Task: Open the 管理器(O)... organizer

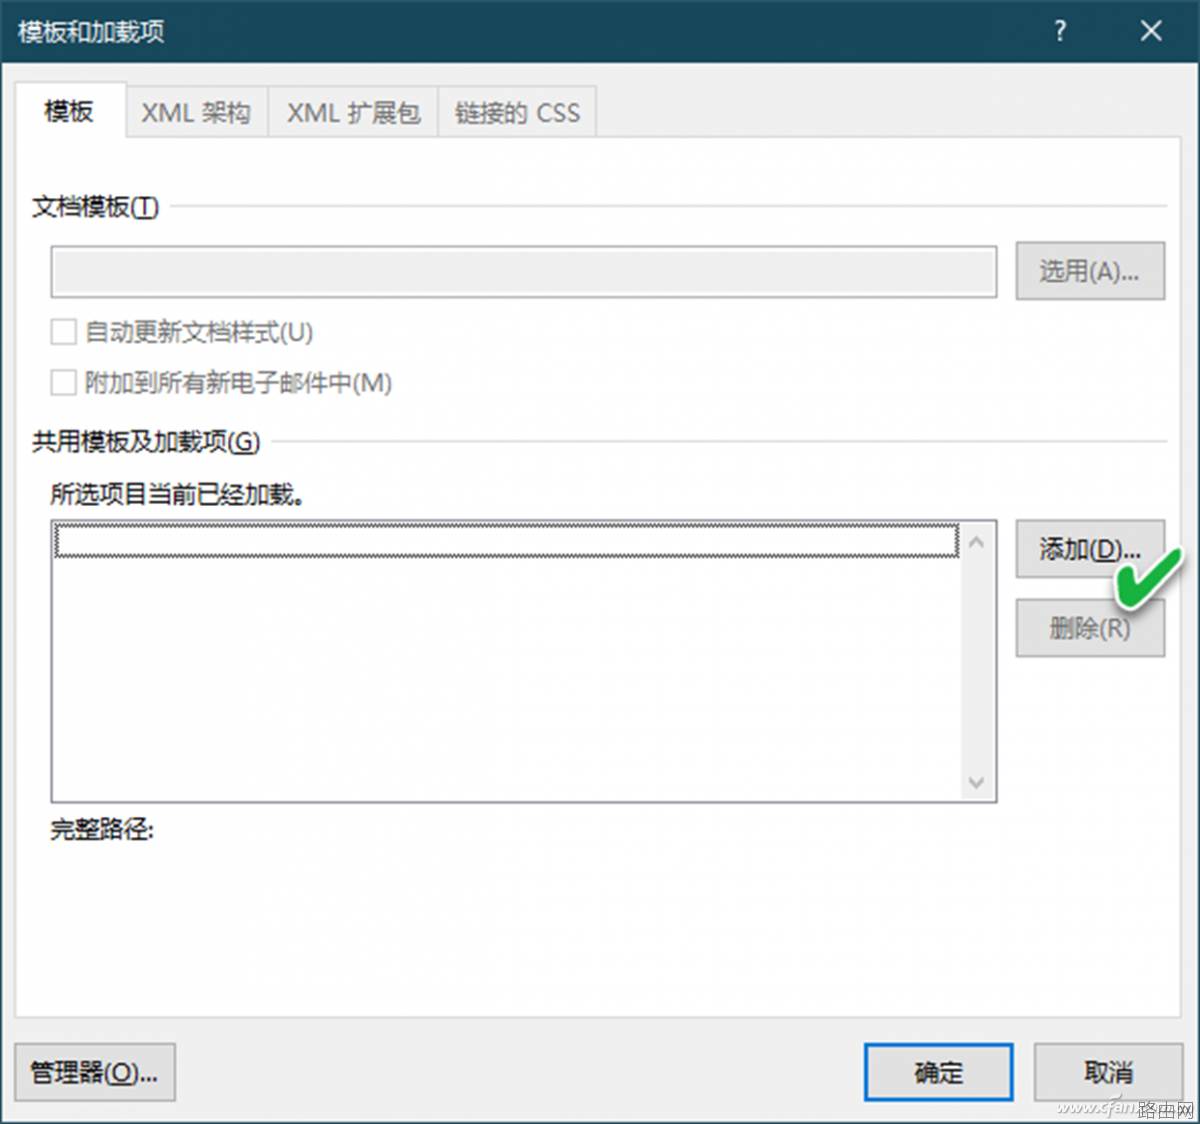Action: [x=95, y=1073]
